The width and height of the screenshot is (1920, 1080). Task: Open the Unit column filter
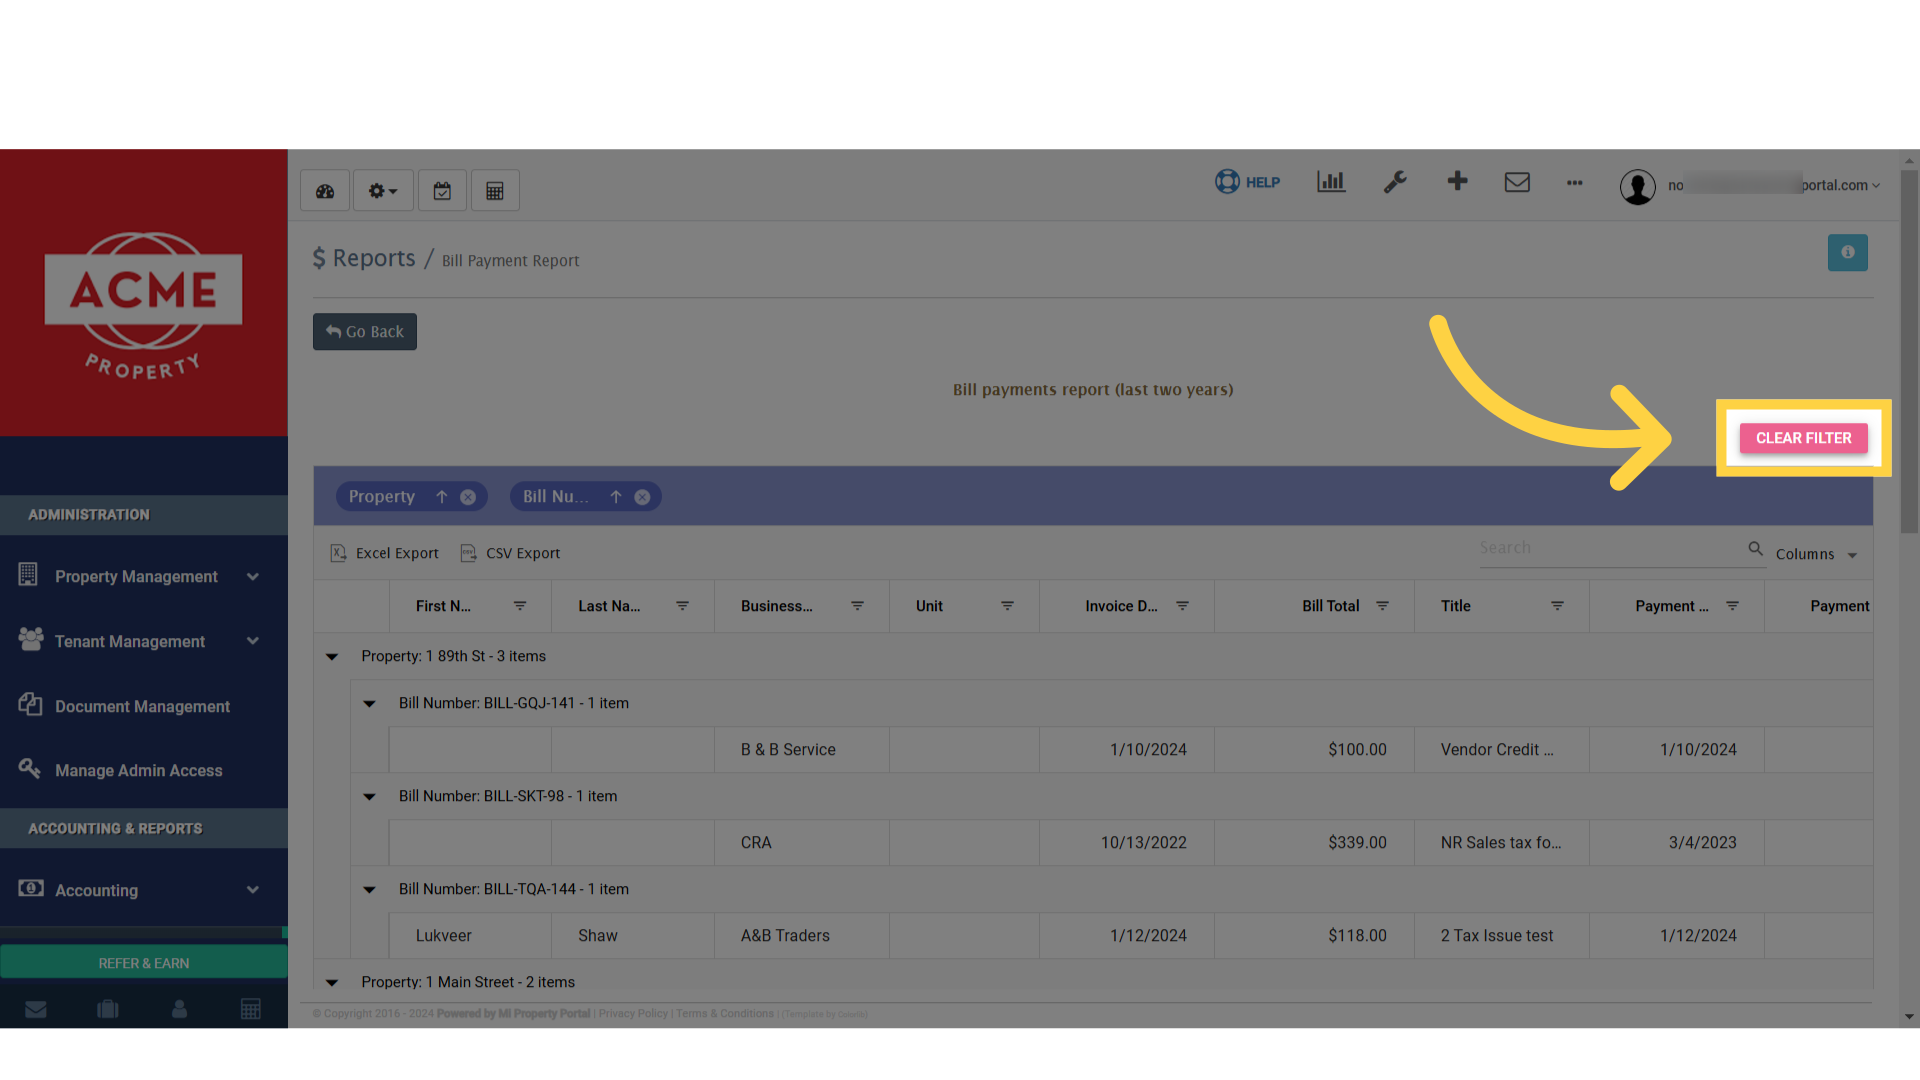pos(1007,606)
